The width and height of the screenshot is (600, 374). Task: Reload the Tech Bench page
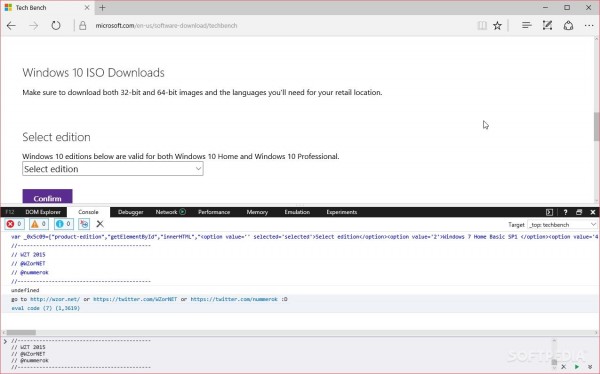tap(56, 26)
